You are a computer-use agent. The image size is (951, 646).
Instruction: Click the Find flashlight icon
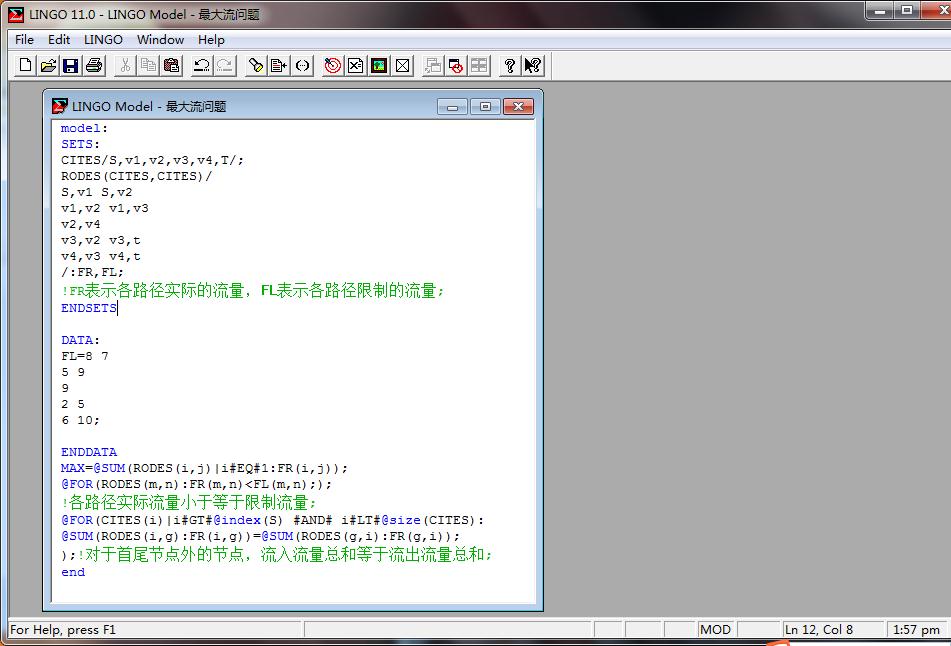[256, 66]
